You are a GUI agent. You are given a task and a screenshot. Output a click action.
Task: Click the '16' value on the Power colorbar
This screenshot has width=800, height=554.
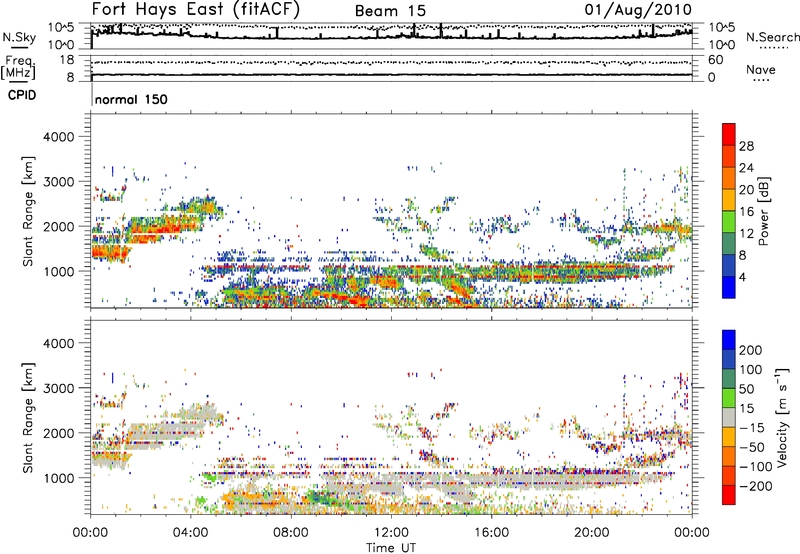[x=746, y=212]
